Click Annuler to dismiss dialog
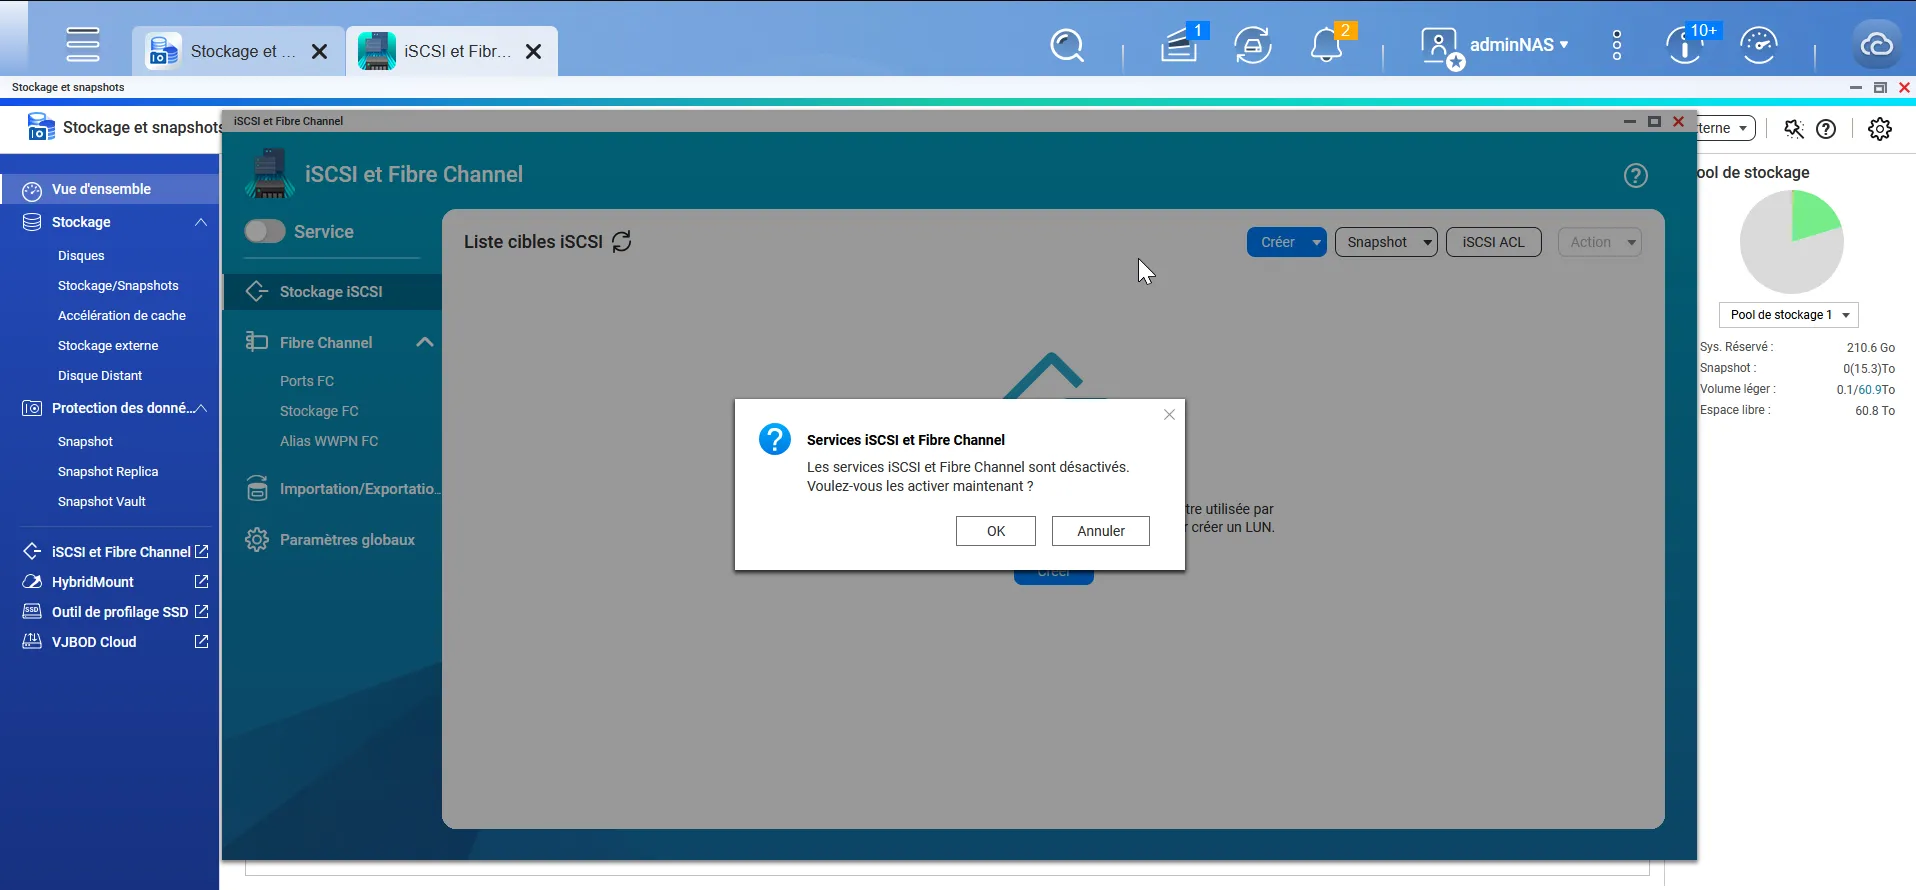Image resolution: width=1916 pixels, height=890 pixels. 1100,531
